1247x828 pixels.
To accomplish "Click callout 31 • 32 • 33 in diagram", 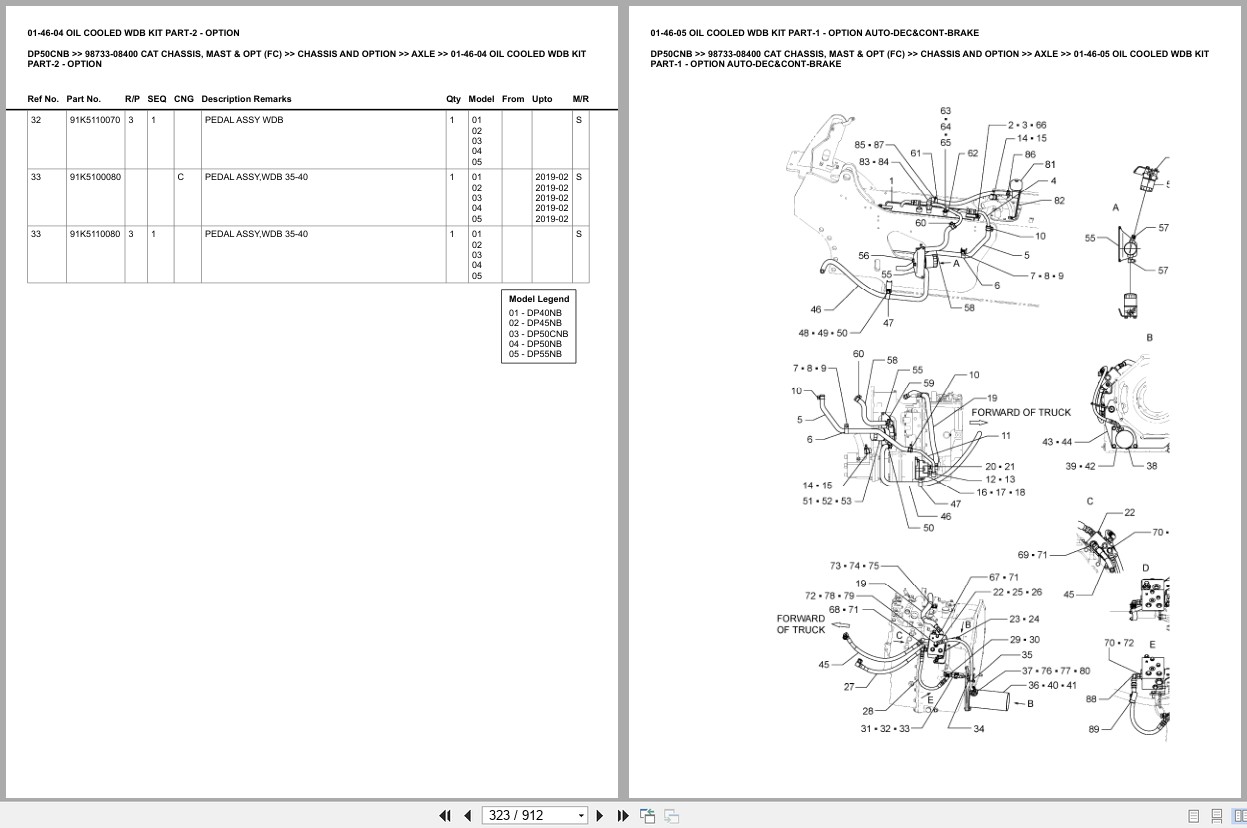I will 885,728.
